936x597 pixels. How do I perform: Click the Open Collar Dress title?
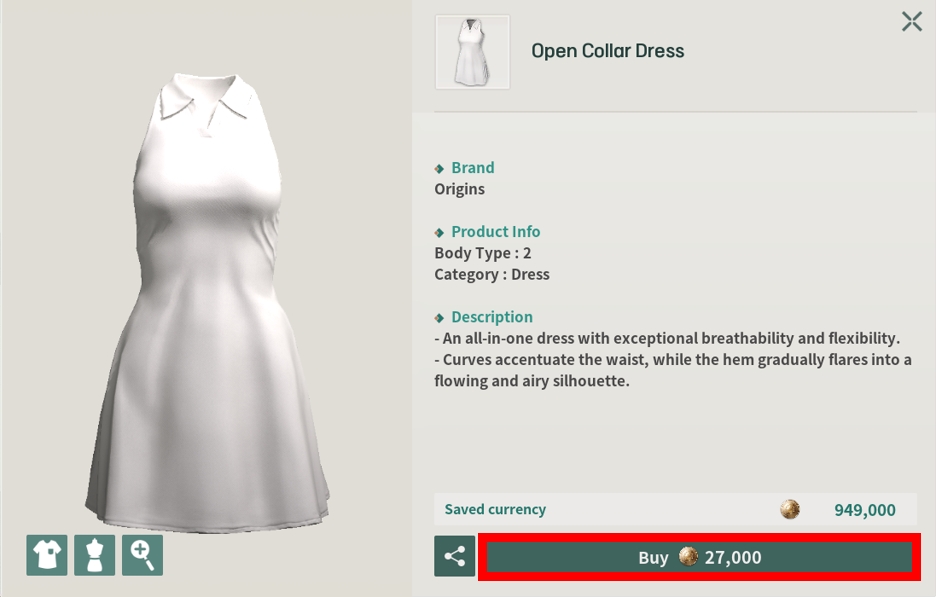607,51
